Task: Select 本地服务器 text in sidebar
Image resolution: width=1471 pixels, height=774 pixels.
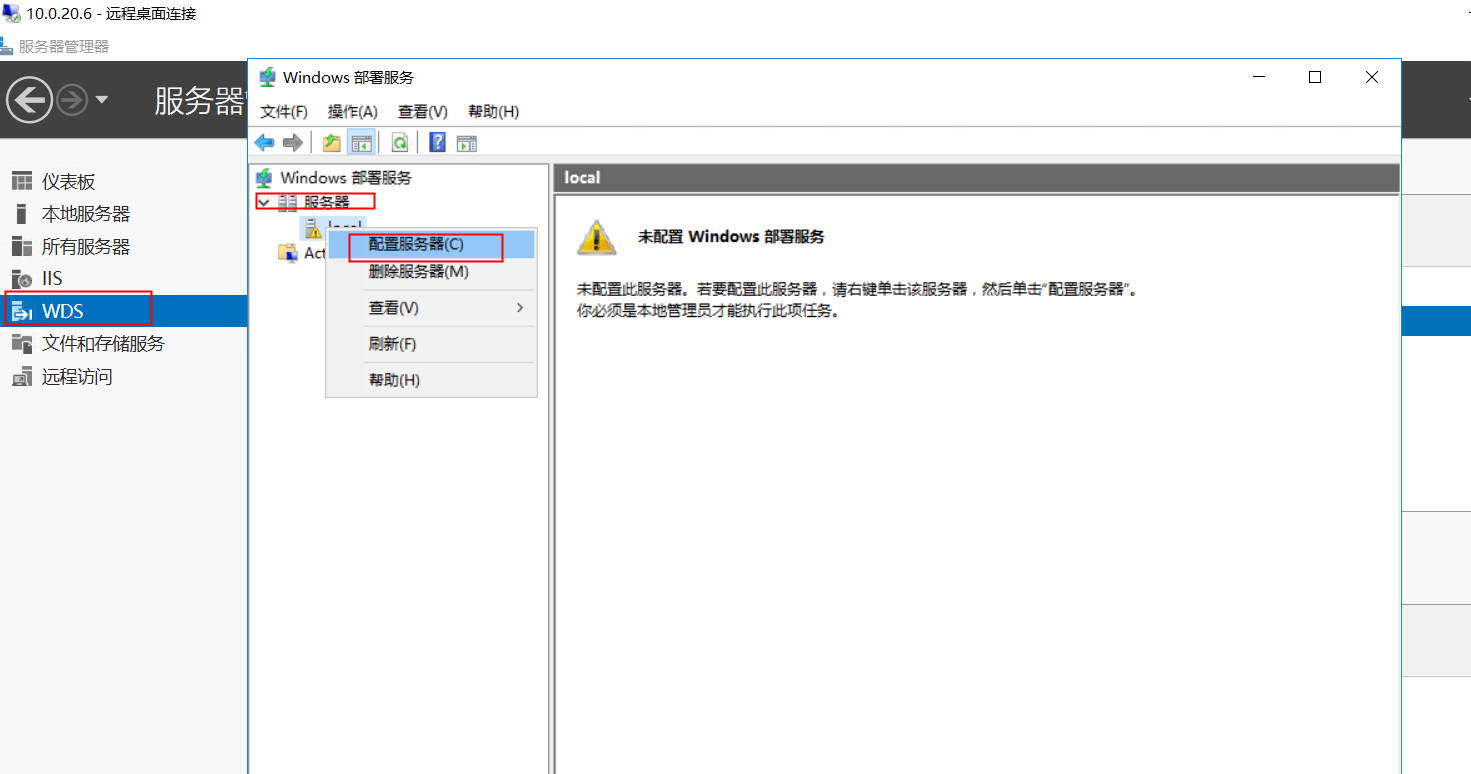Action: [x=86, y=214]
